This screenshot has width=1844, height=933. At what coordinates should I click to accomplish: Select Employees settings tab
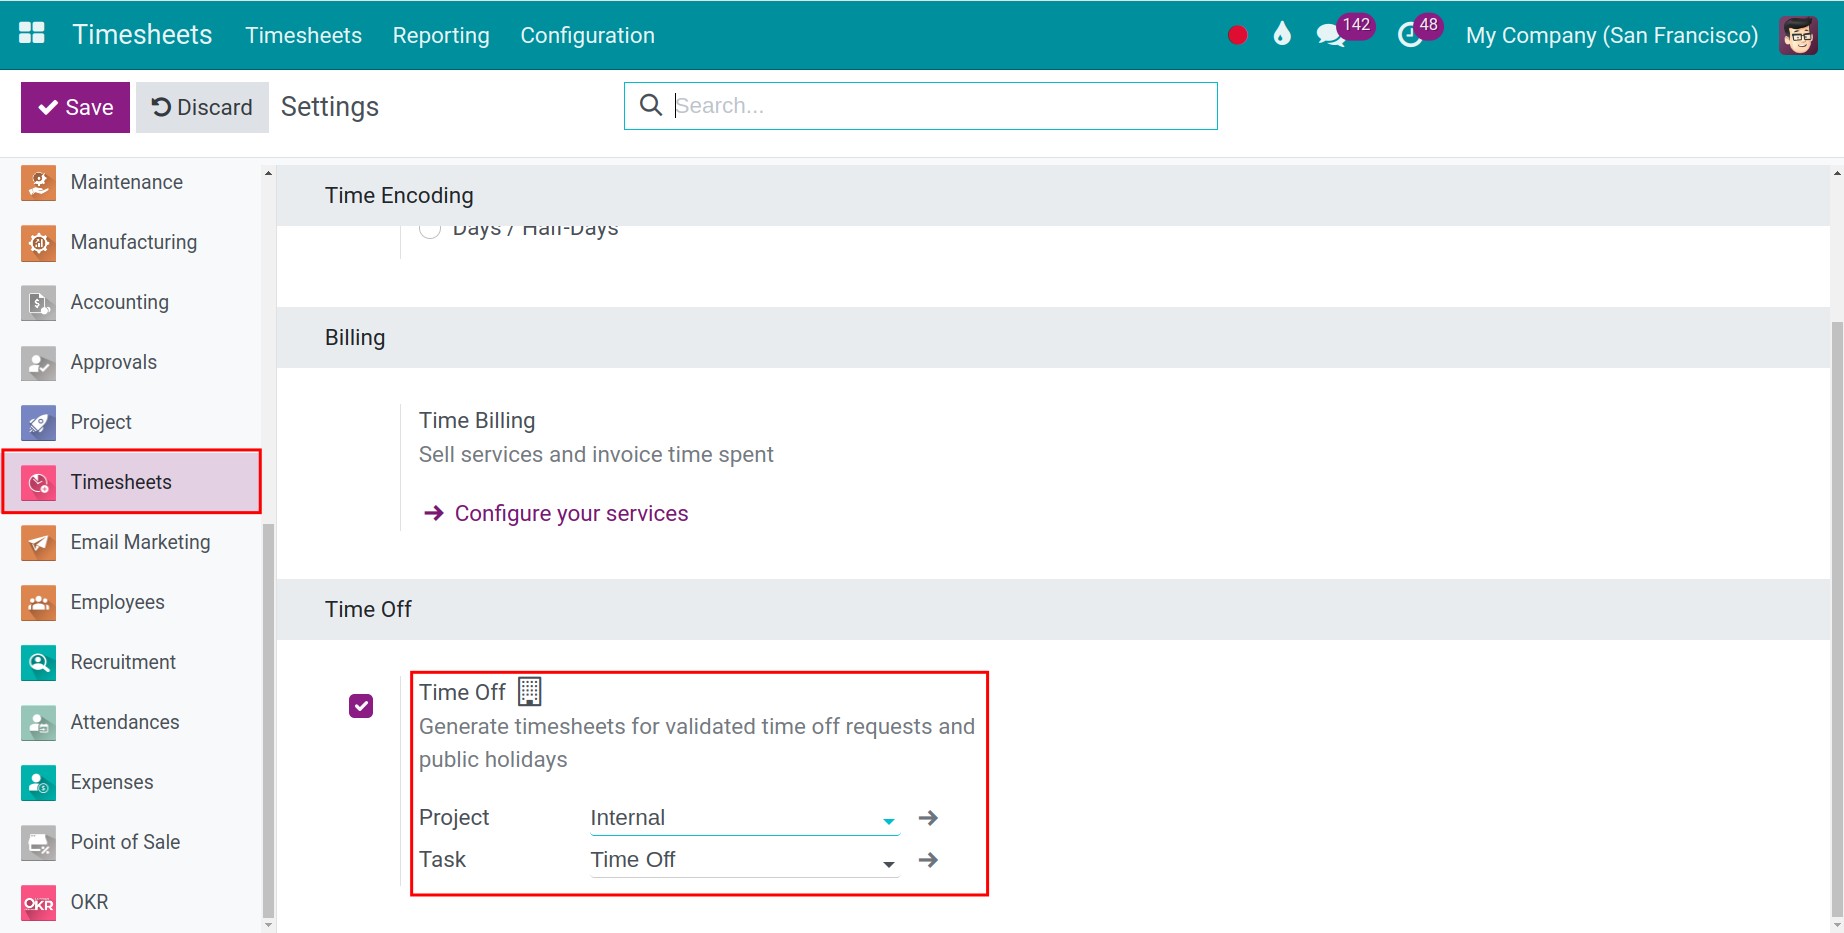click(x=131, y=603)
